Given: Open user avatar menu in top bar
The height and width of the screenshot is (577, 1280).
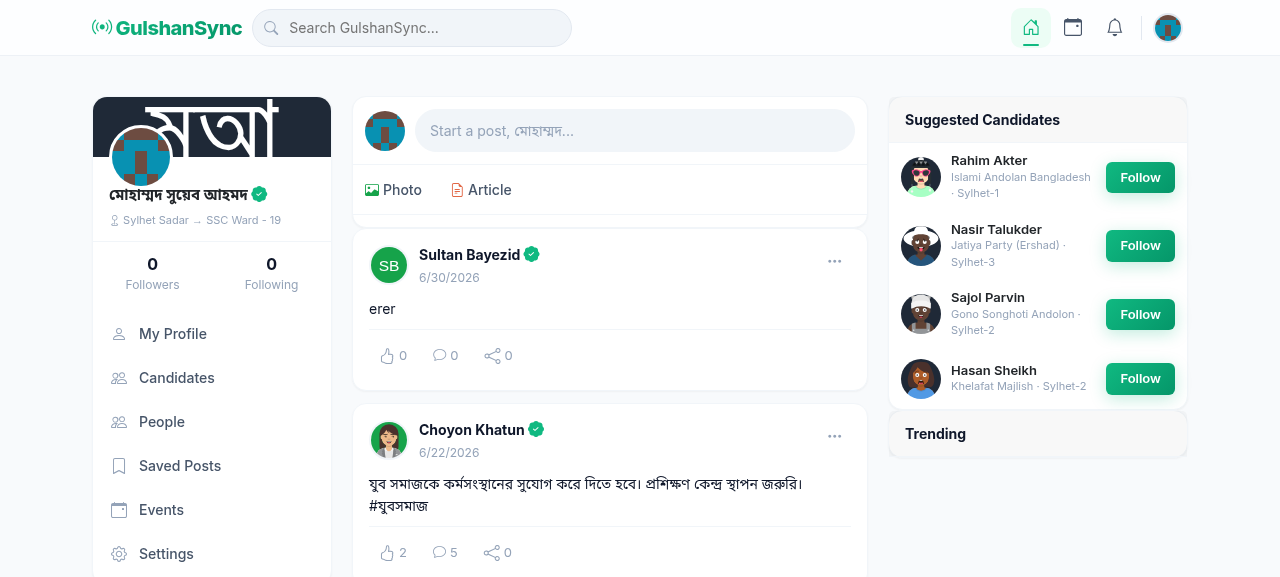Looking at the screenshot, I should pyautogui.click(x=1168, y=28).
